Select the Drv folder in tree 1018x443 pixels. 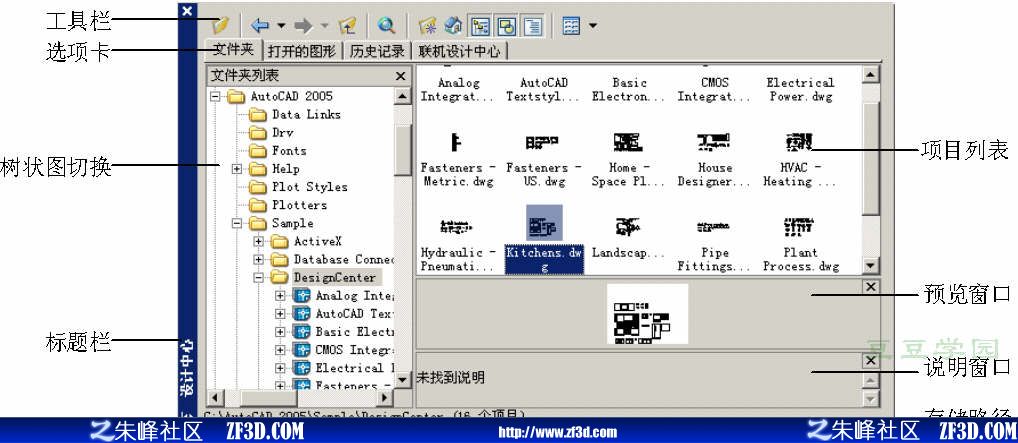pyautogui.click(x=282, y=133)
